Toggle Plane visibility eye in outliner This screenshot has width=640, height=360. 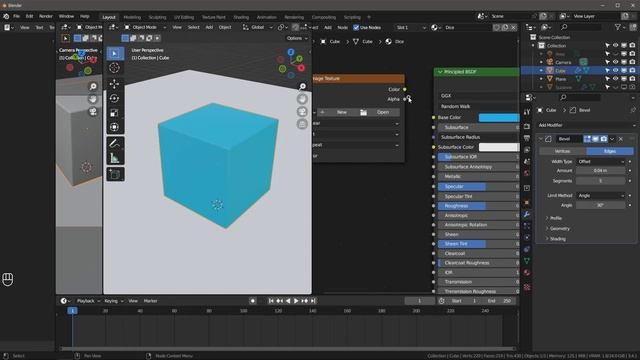(616, 79)
